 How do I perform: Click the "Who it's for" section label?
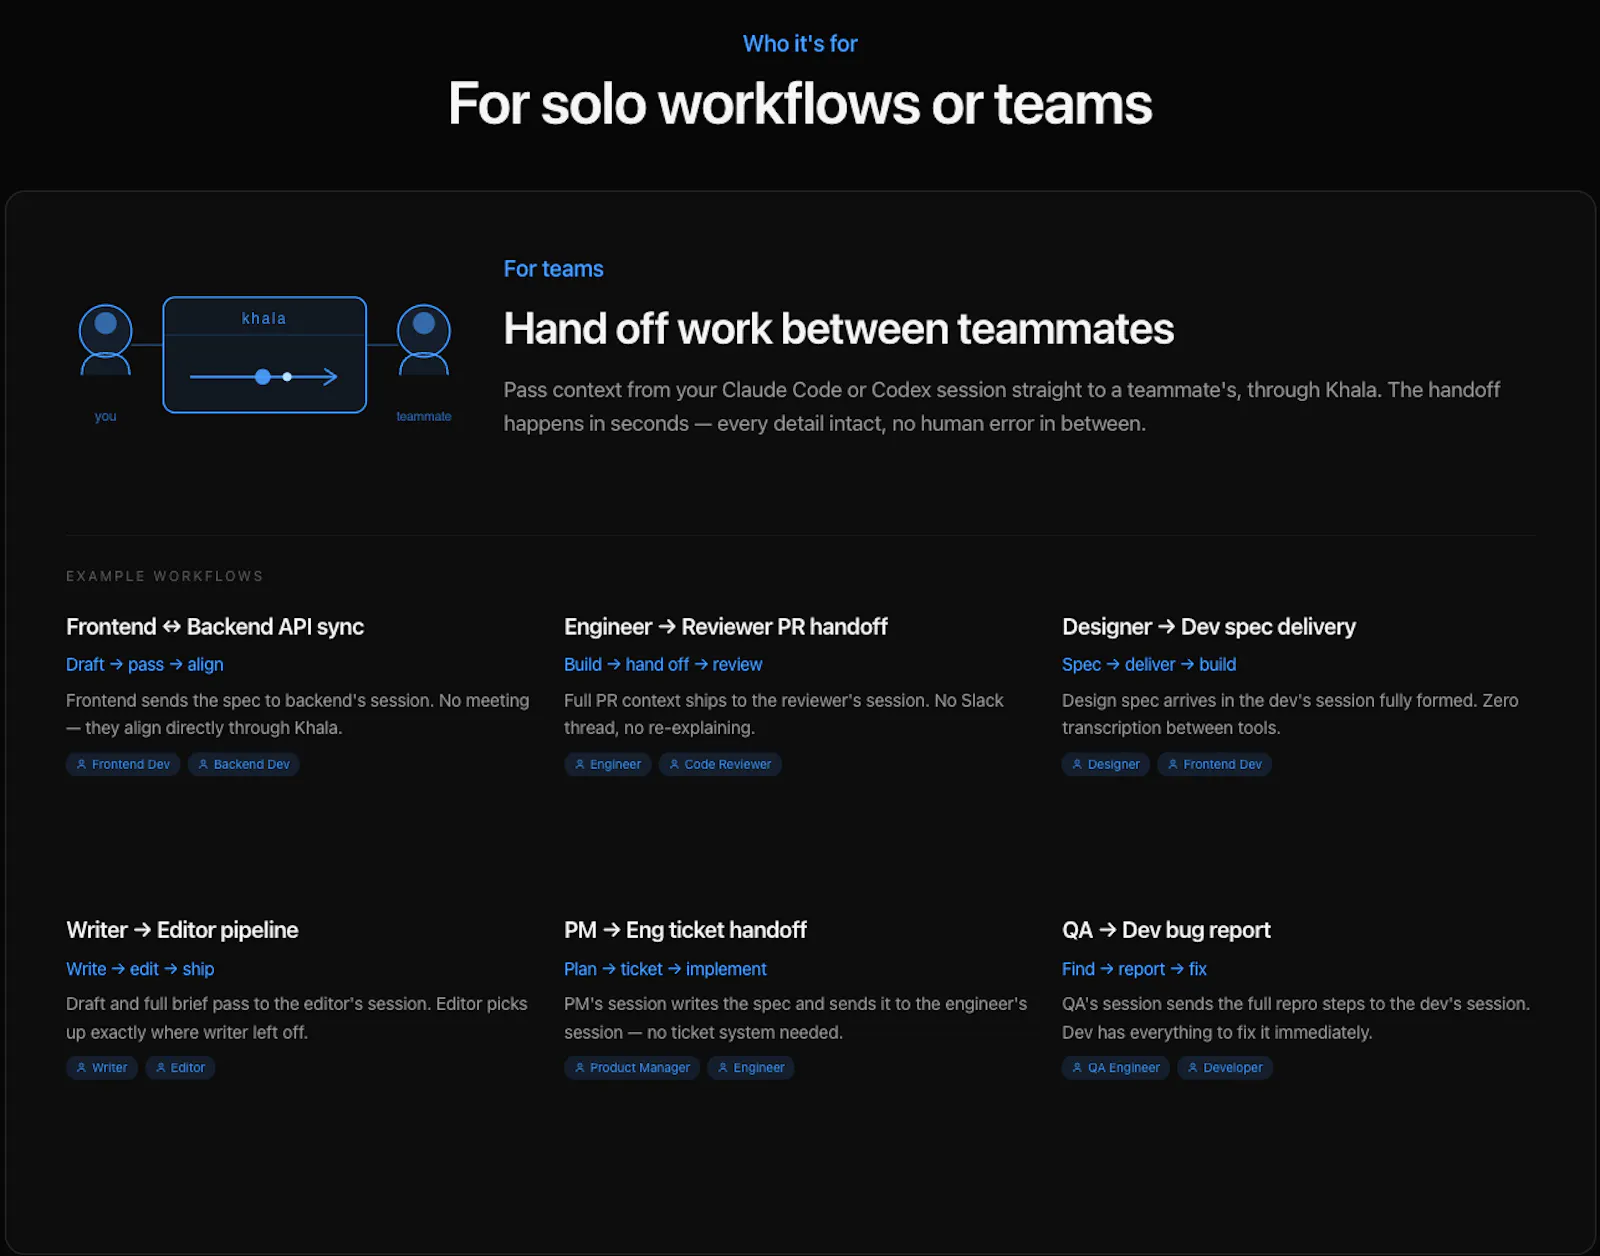click(800, 44)
